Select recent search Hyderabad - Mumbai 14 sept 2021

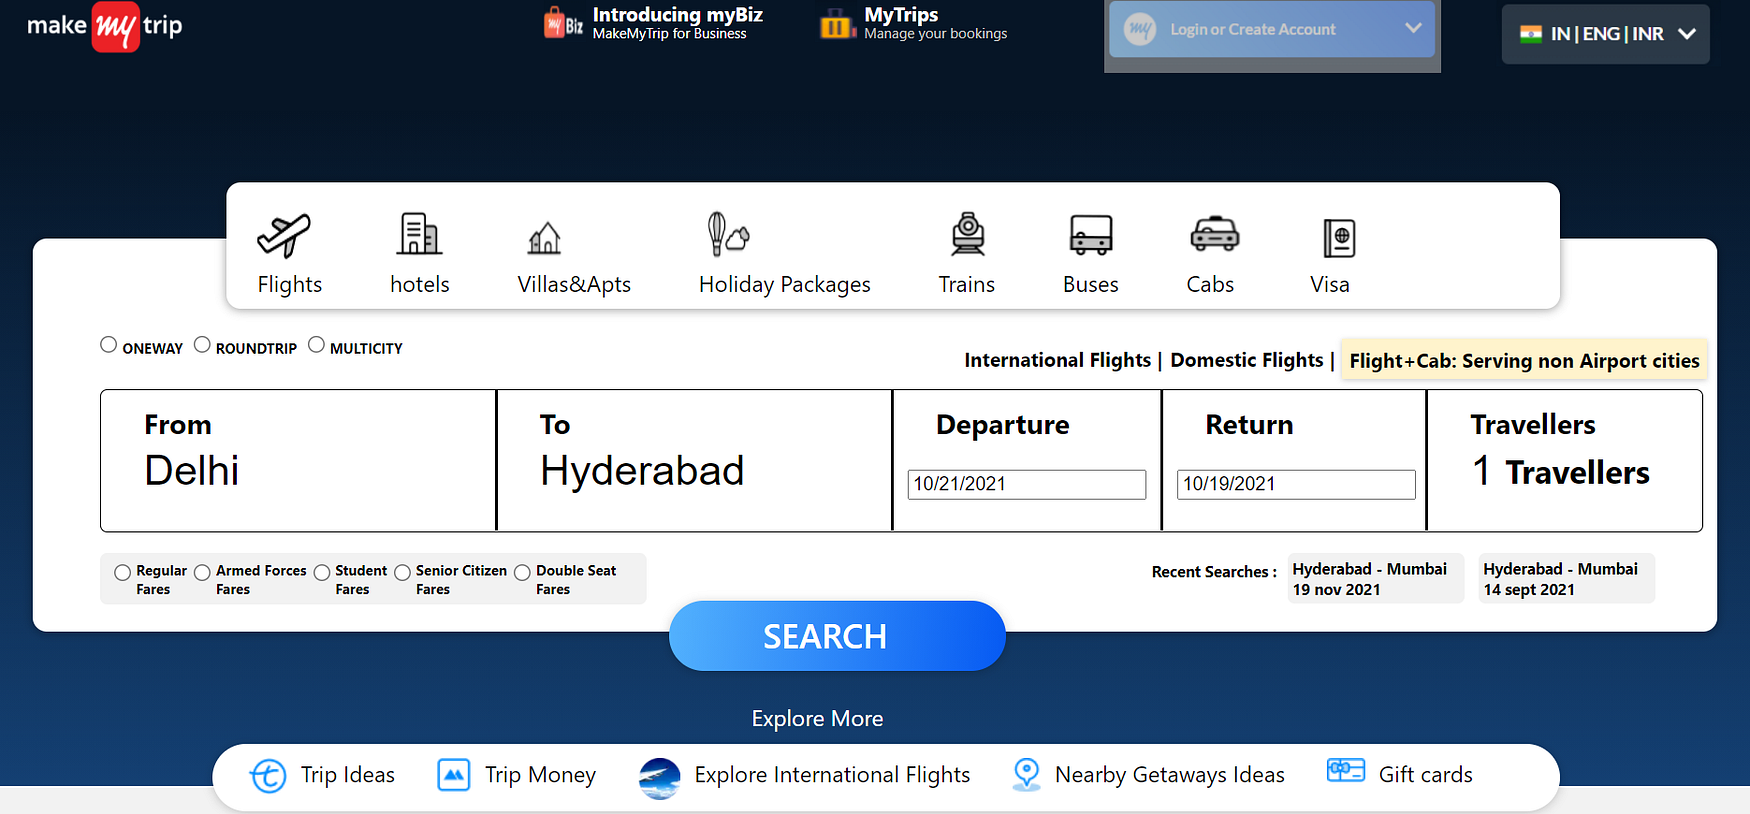(x=1566, y=579)
